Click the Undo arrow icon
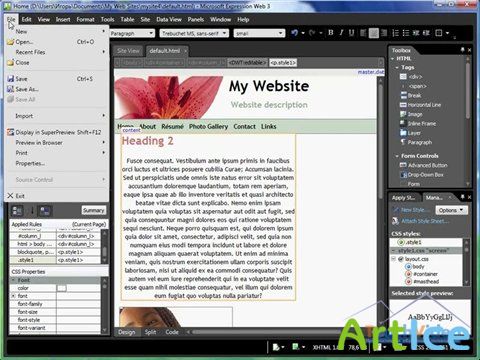The height and width of the screenshot is (360, 480). tap(295, 33)
